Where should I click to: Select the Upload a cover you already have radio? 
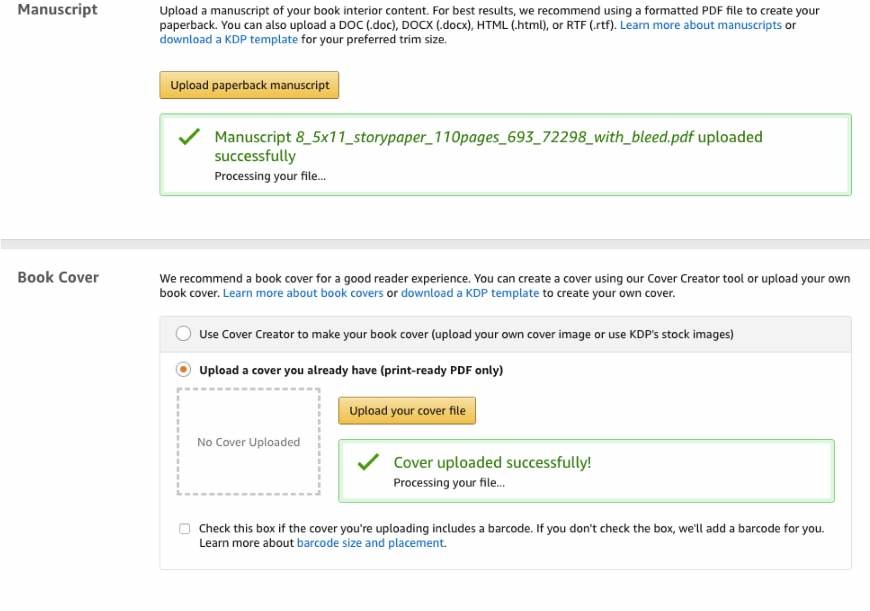pos(184,370)
